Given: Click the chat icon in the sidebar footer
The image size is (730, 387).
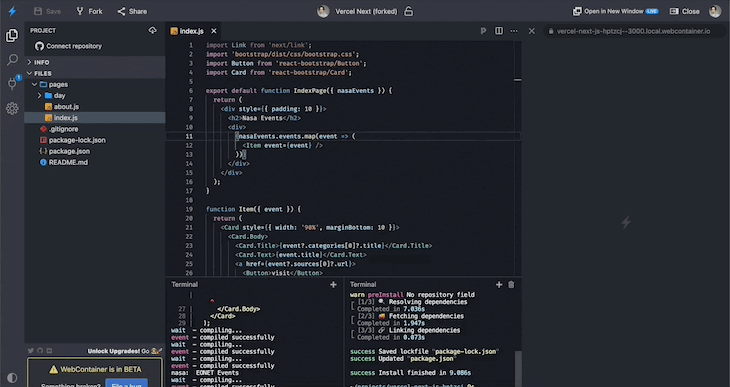Looking at the screenshot, I should (49, 351).
